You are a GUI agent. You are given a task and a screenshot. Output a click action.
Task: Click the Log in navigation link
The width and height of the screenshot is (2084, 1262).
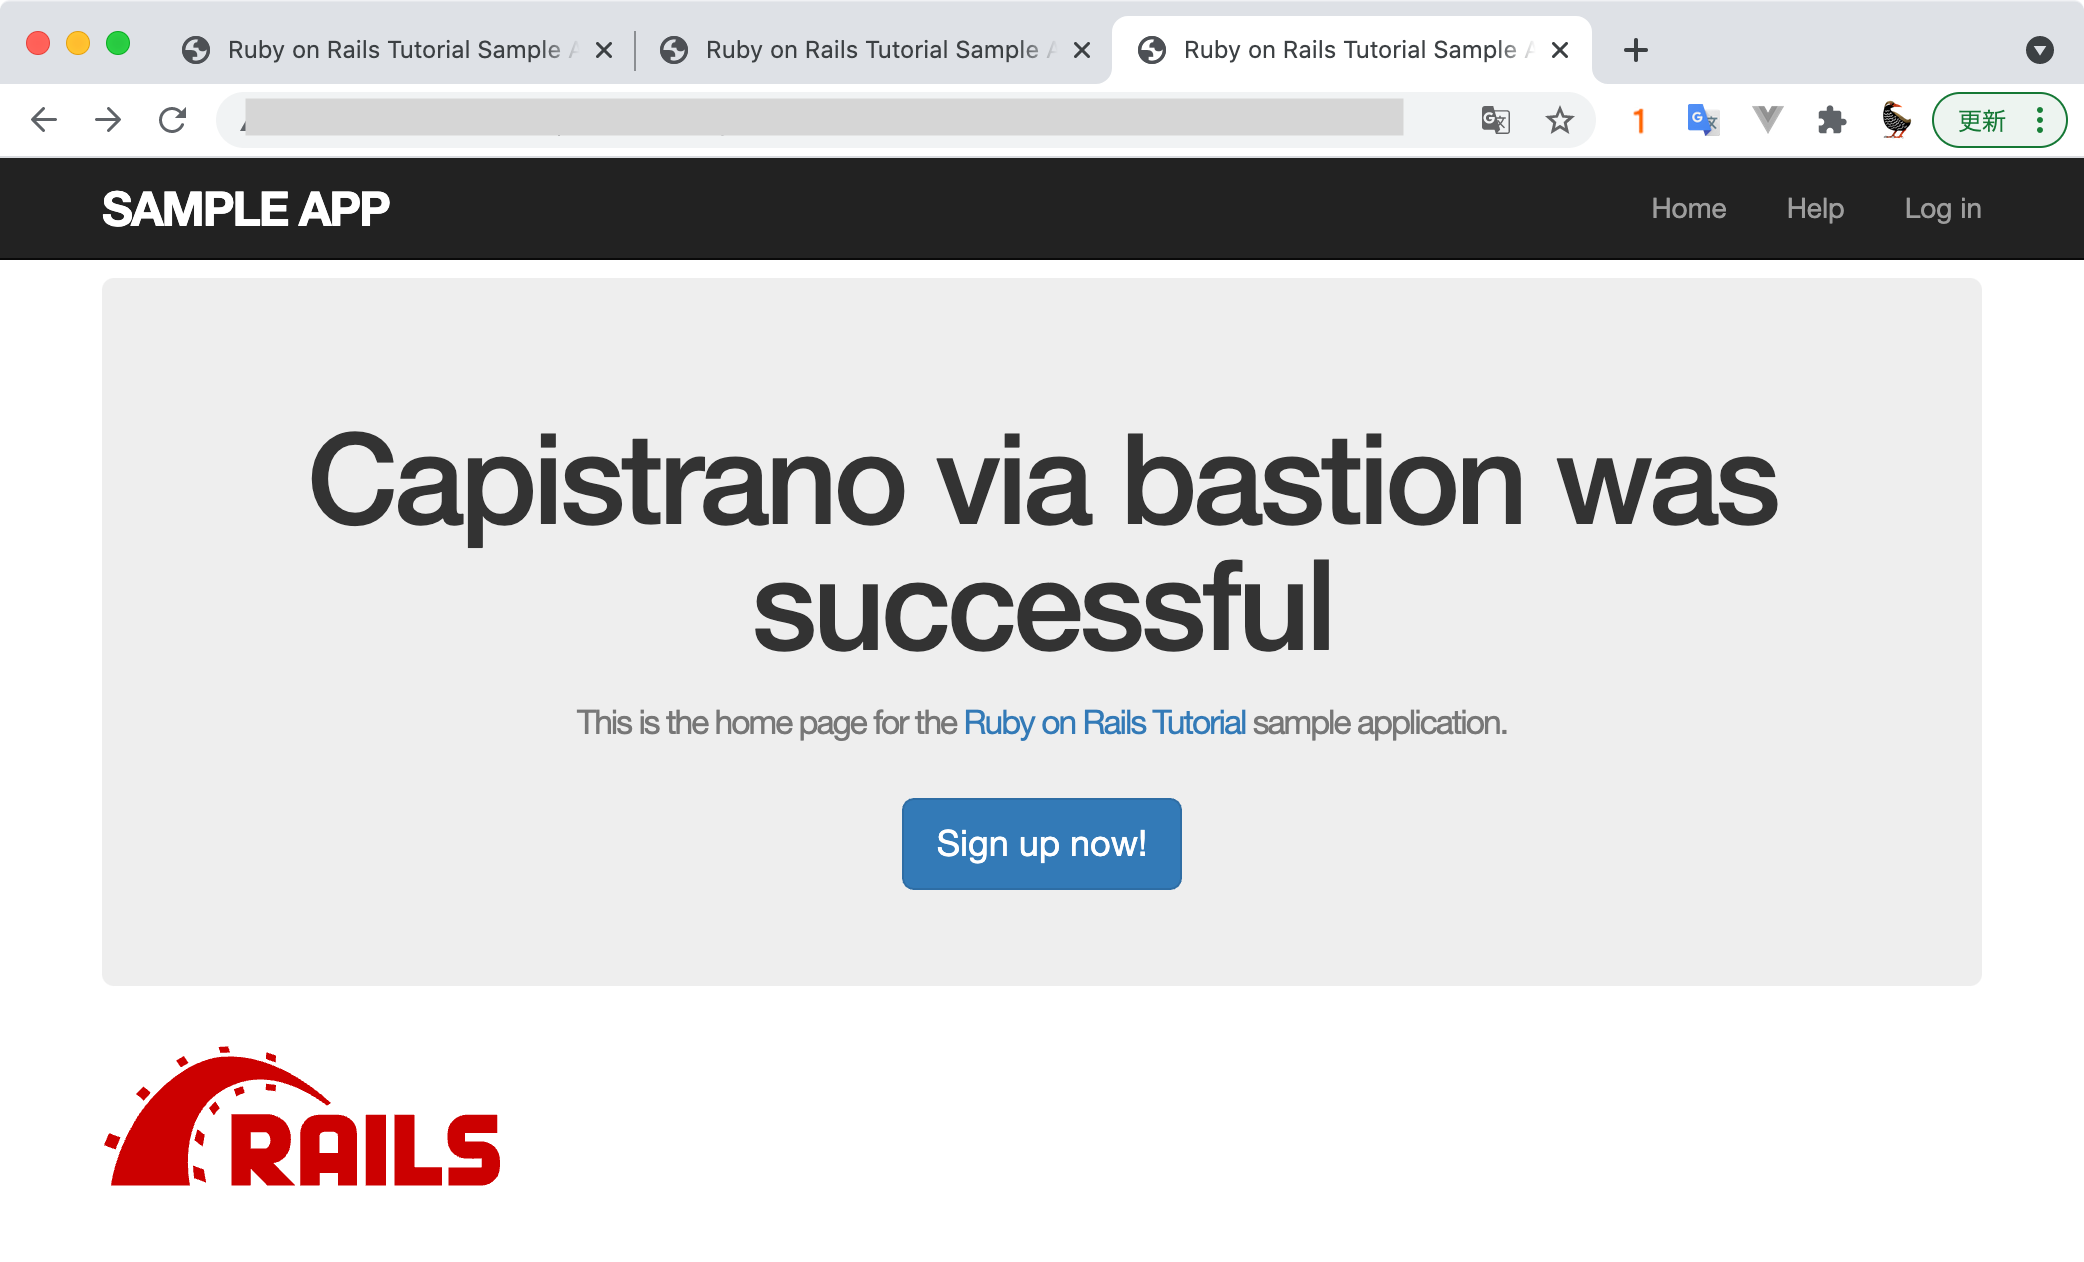pyautogui.click(x=1942, y=208)
